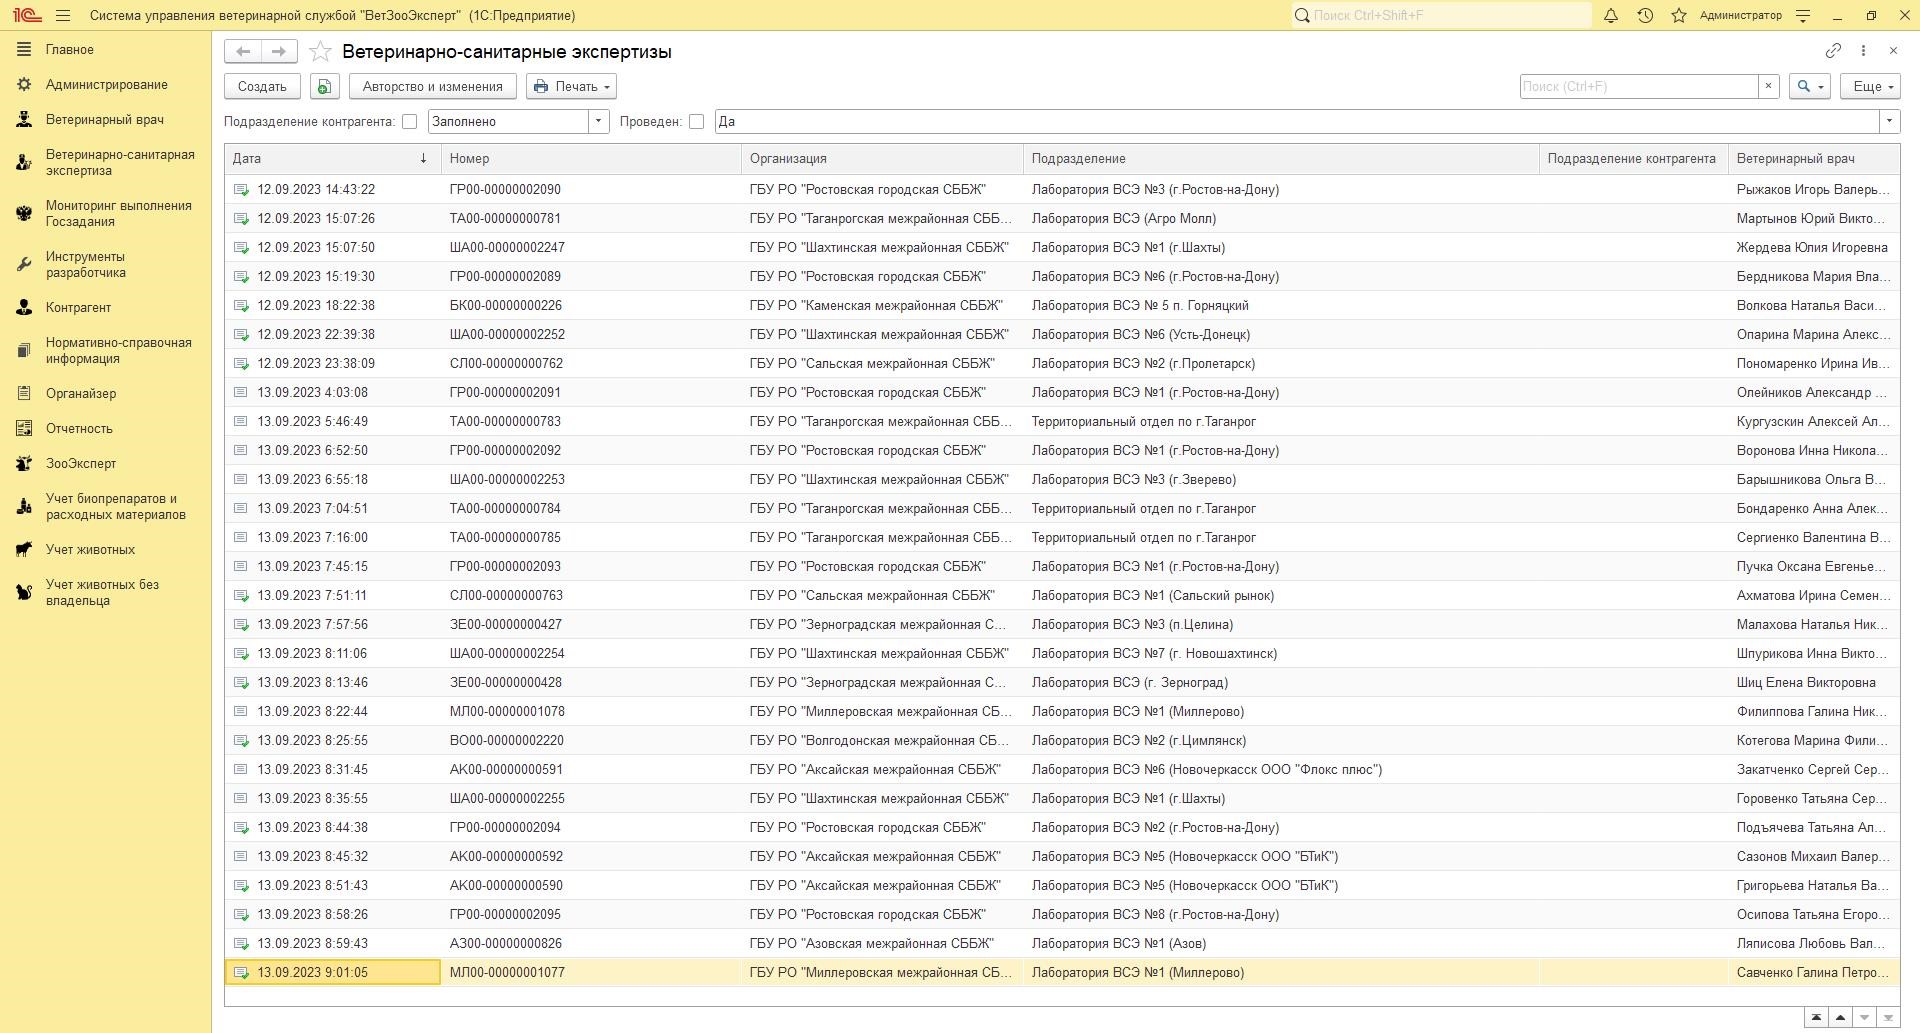Click the Контрагент sidebar icon
Image resolution: width=1920 pixels, height=1033 pixels.
tap(24, 307)
